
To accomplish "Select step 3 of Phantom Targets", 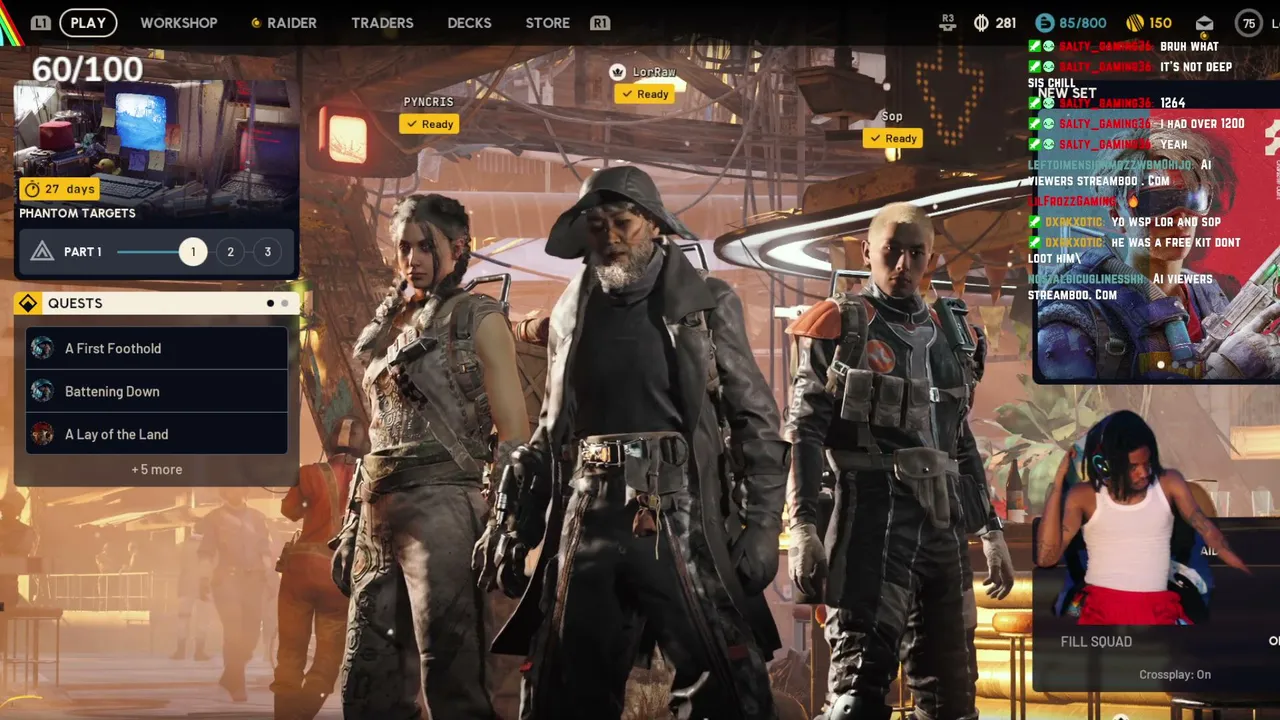I will point(267,252).
